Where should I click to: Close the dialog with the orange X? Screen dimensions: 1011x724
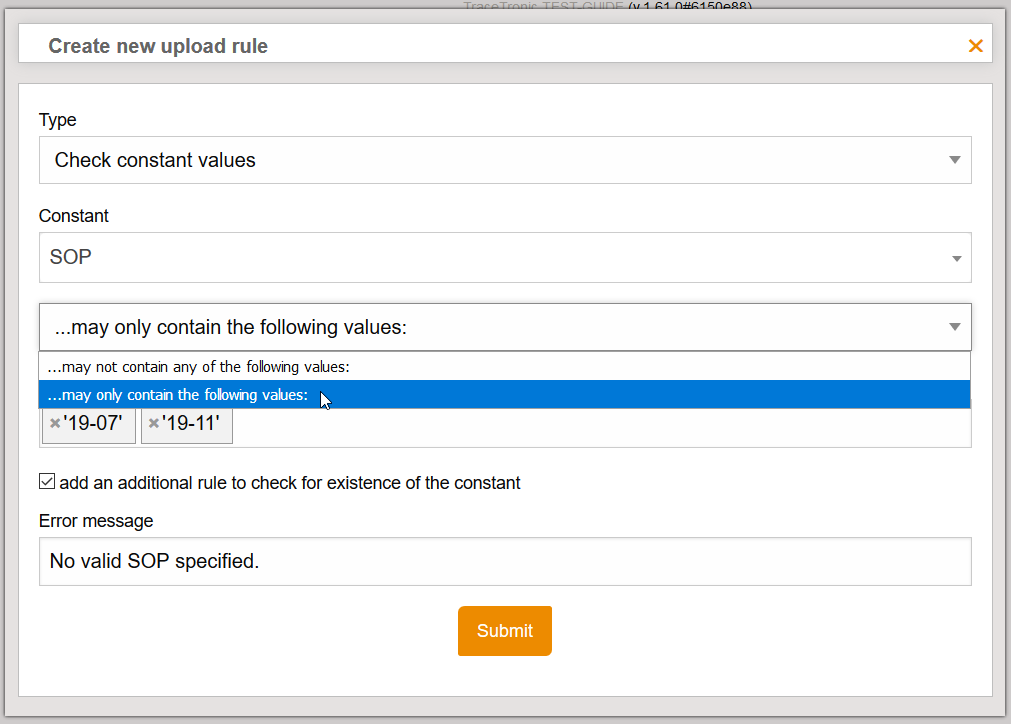point(975,45)
